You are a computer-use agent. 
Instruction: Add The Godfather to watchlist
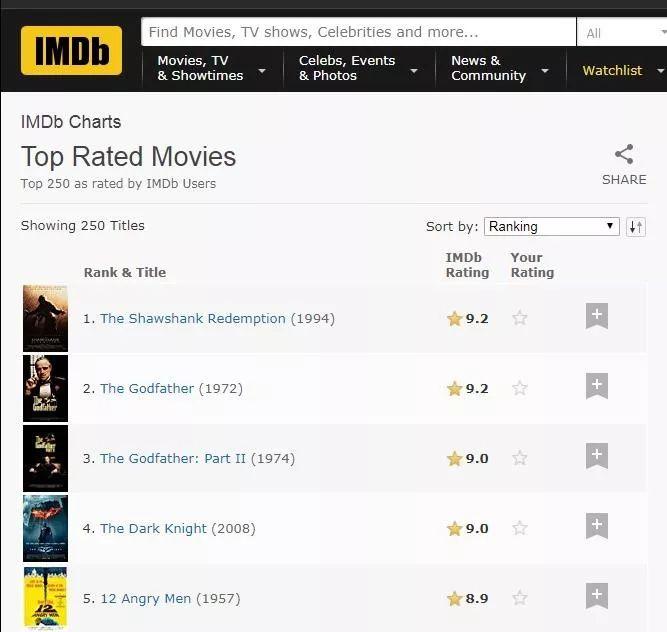[x=597, y=386]
